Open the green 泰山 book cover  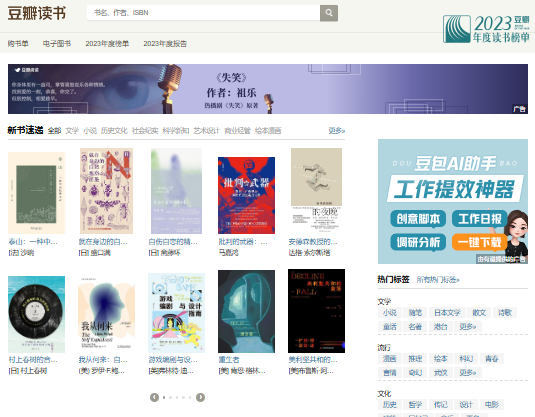tap(37, 193)
